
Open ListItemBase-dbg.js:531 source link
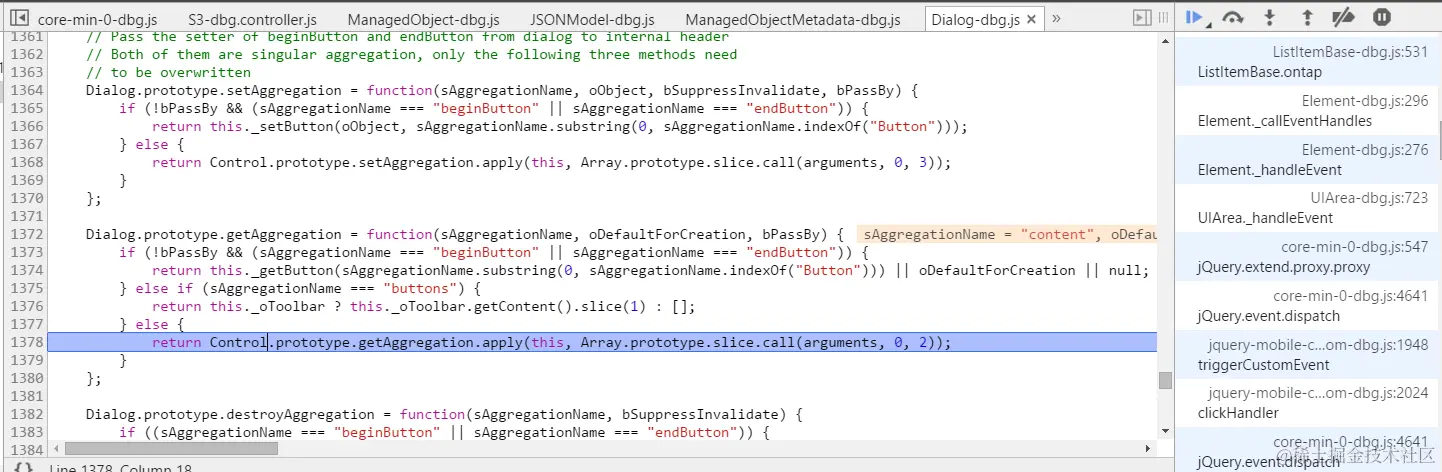pos(1350,52)
